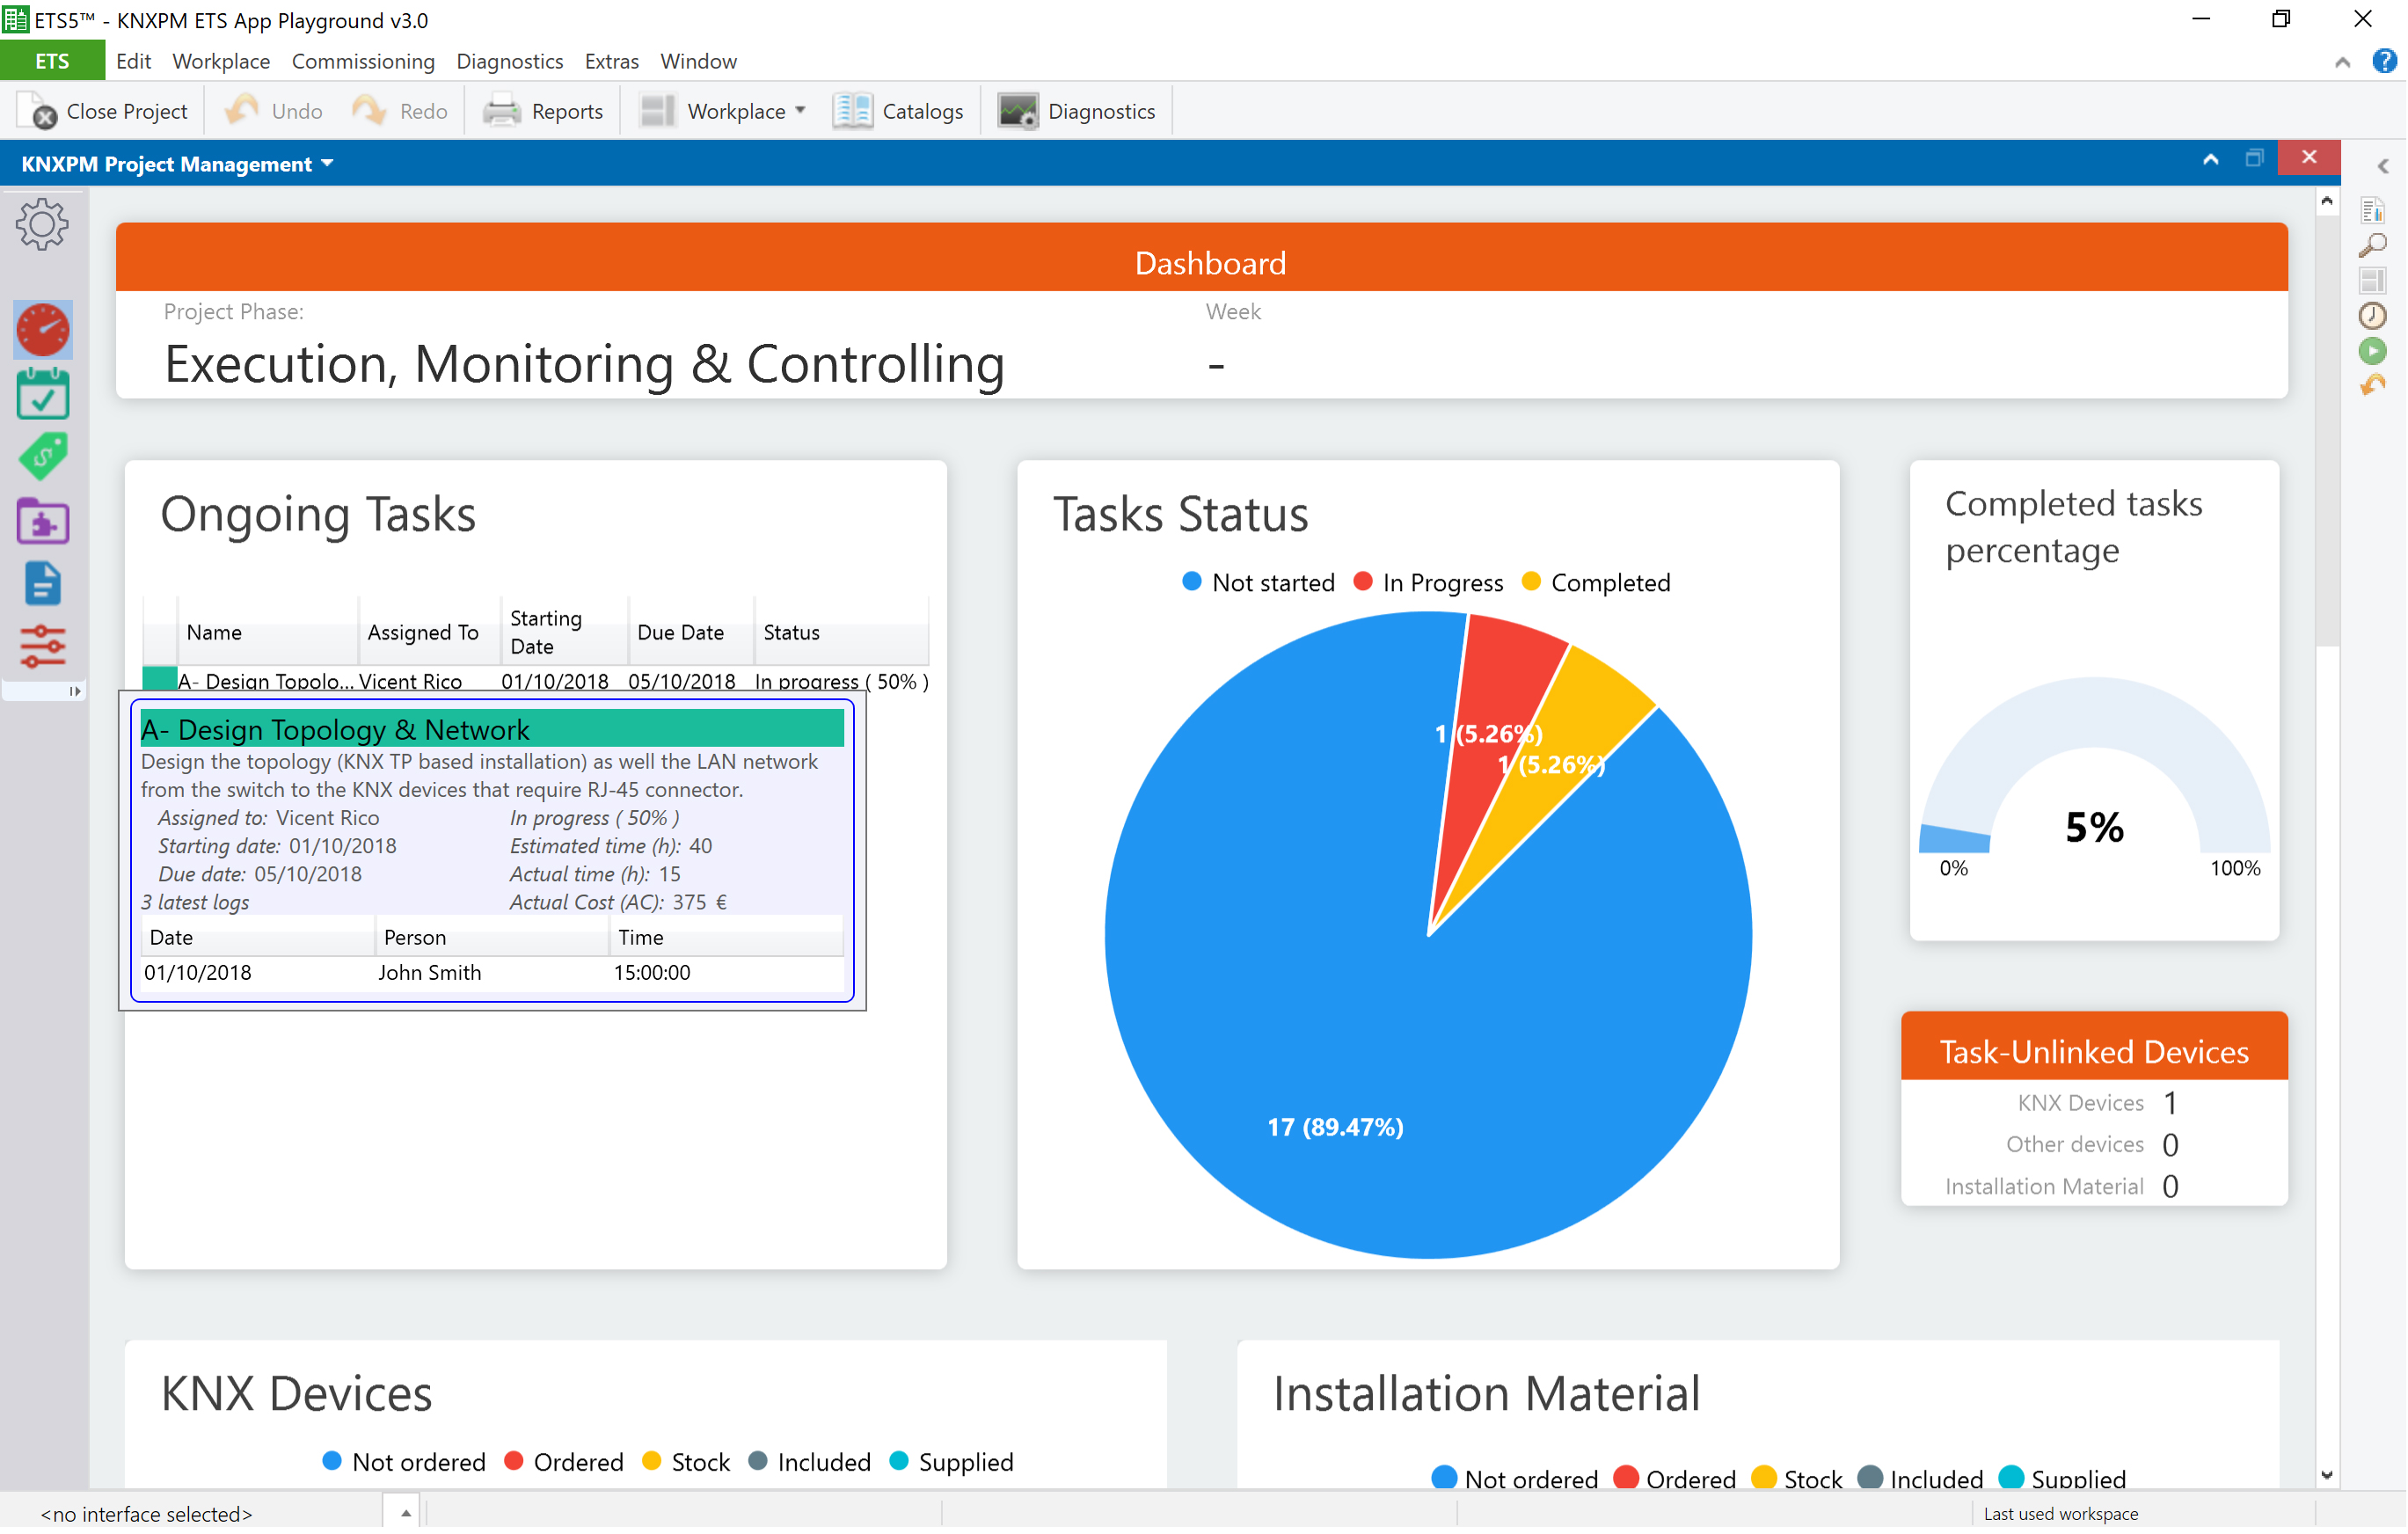
Task: Open the green ETS tab
Action: 52,61
